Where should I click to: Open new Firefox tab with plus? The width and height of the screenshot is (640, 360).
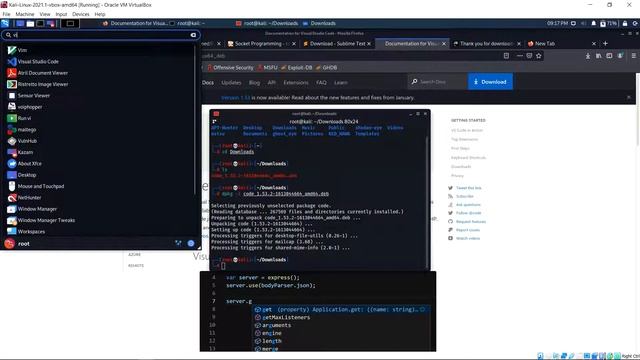click(605, 44)
